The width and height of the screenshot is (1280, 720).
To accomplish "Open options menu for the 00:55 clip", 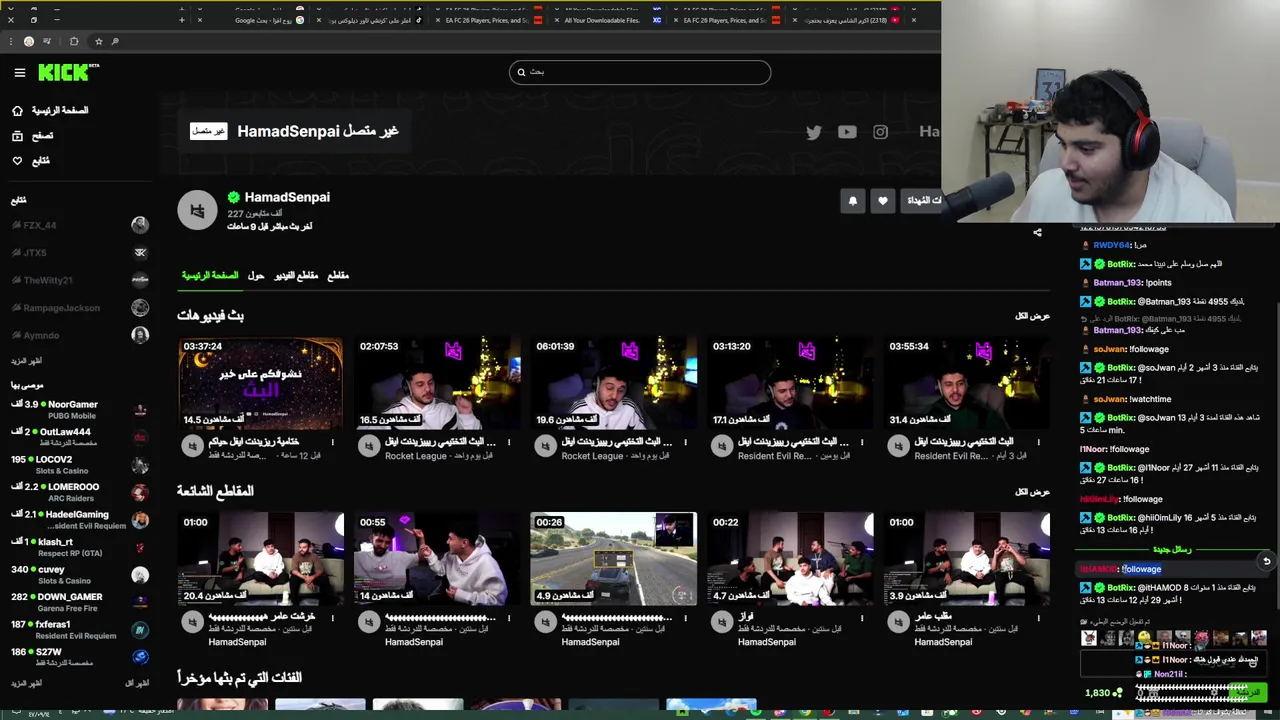I will tap(508, 618).
